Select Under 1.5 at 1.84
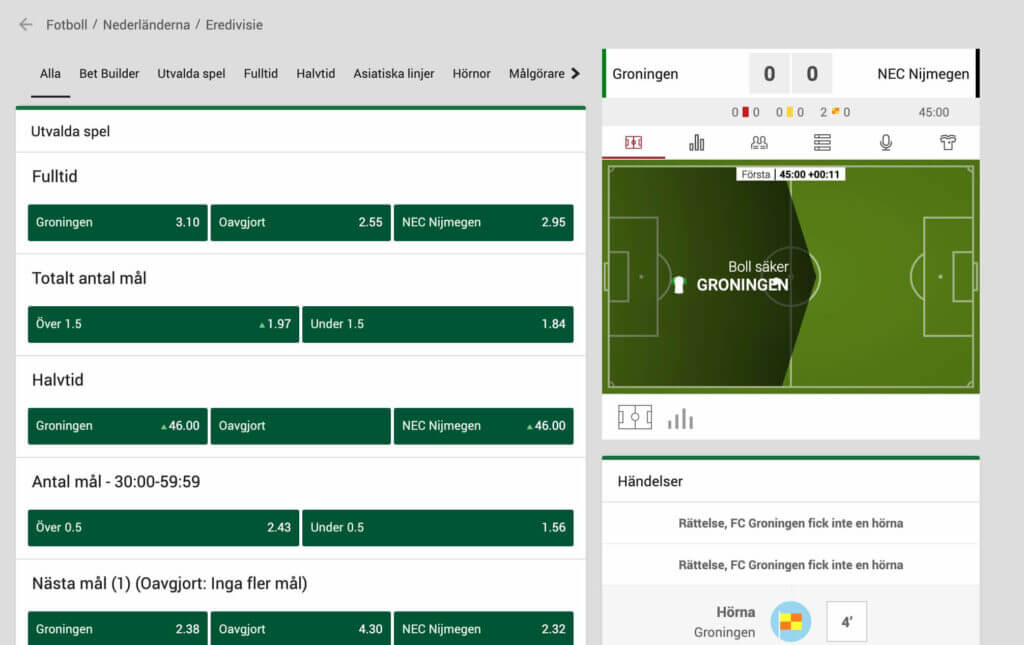This screenshot has height=645, width=1024. pyautogui.click(x=438, y=324)
